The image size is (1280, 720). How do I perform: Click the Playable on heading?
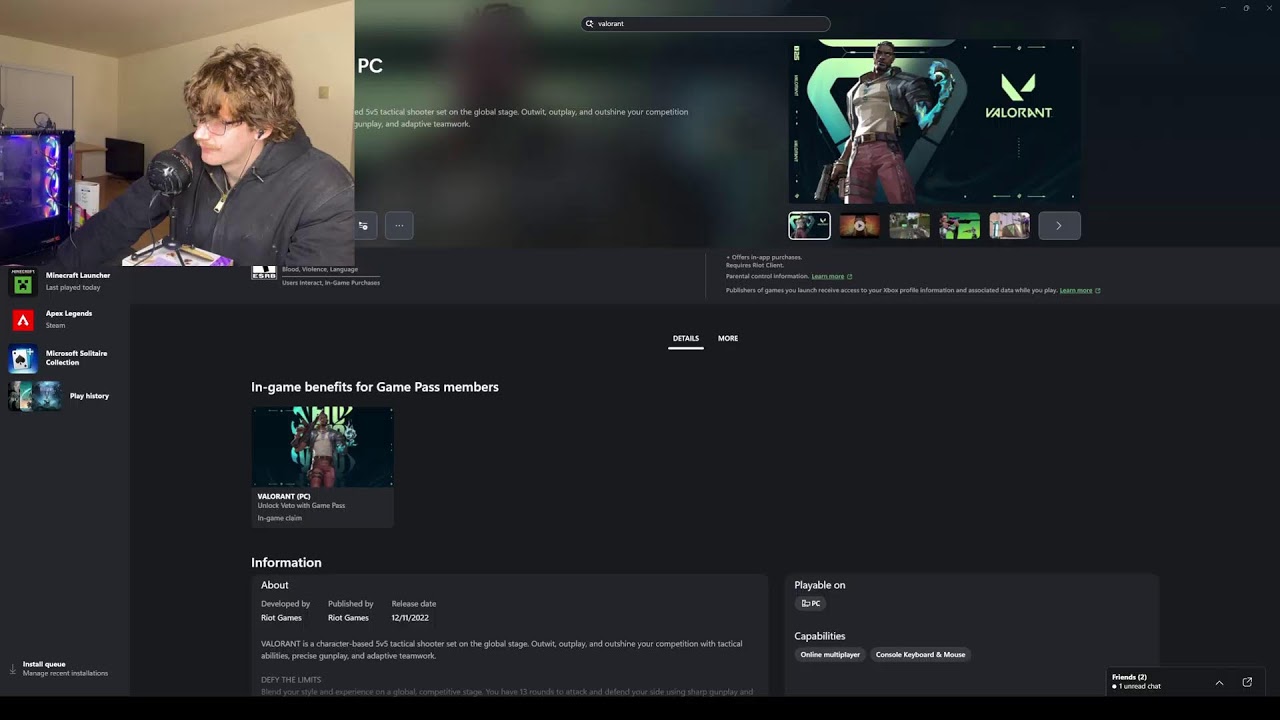[820, 585]
